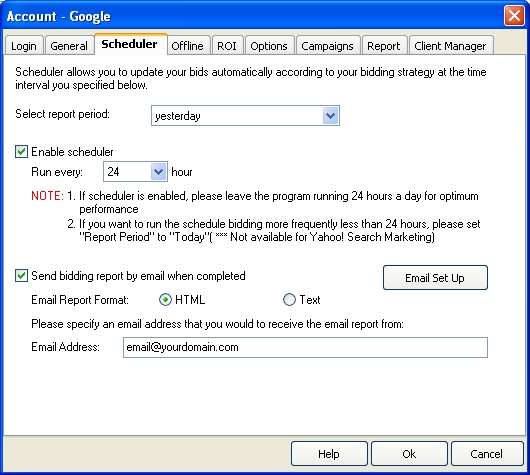Focus the Email Address input field
Screen dimensions: 530x475
point(305,347)
